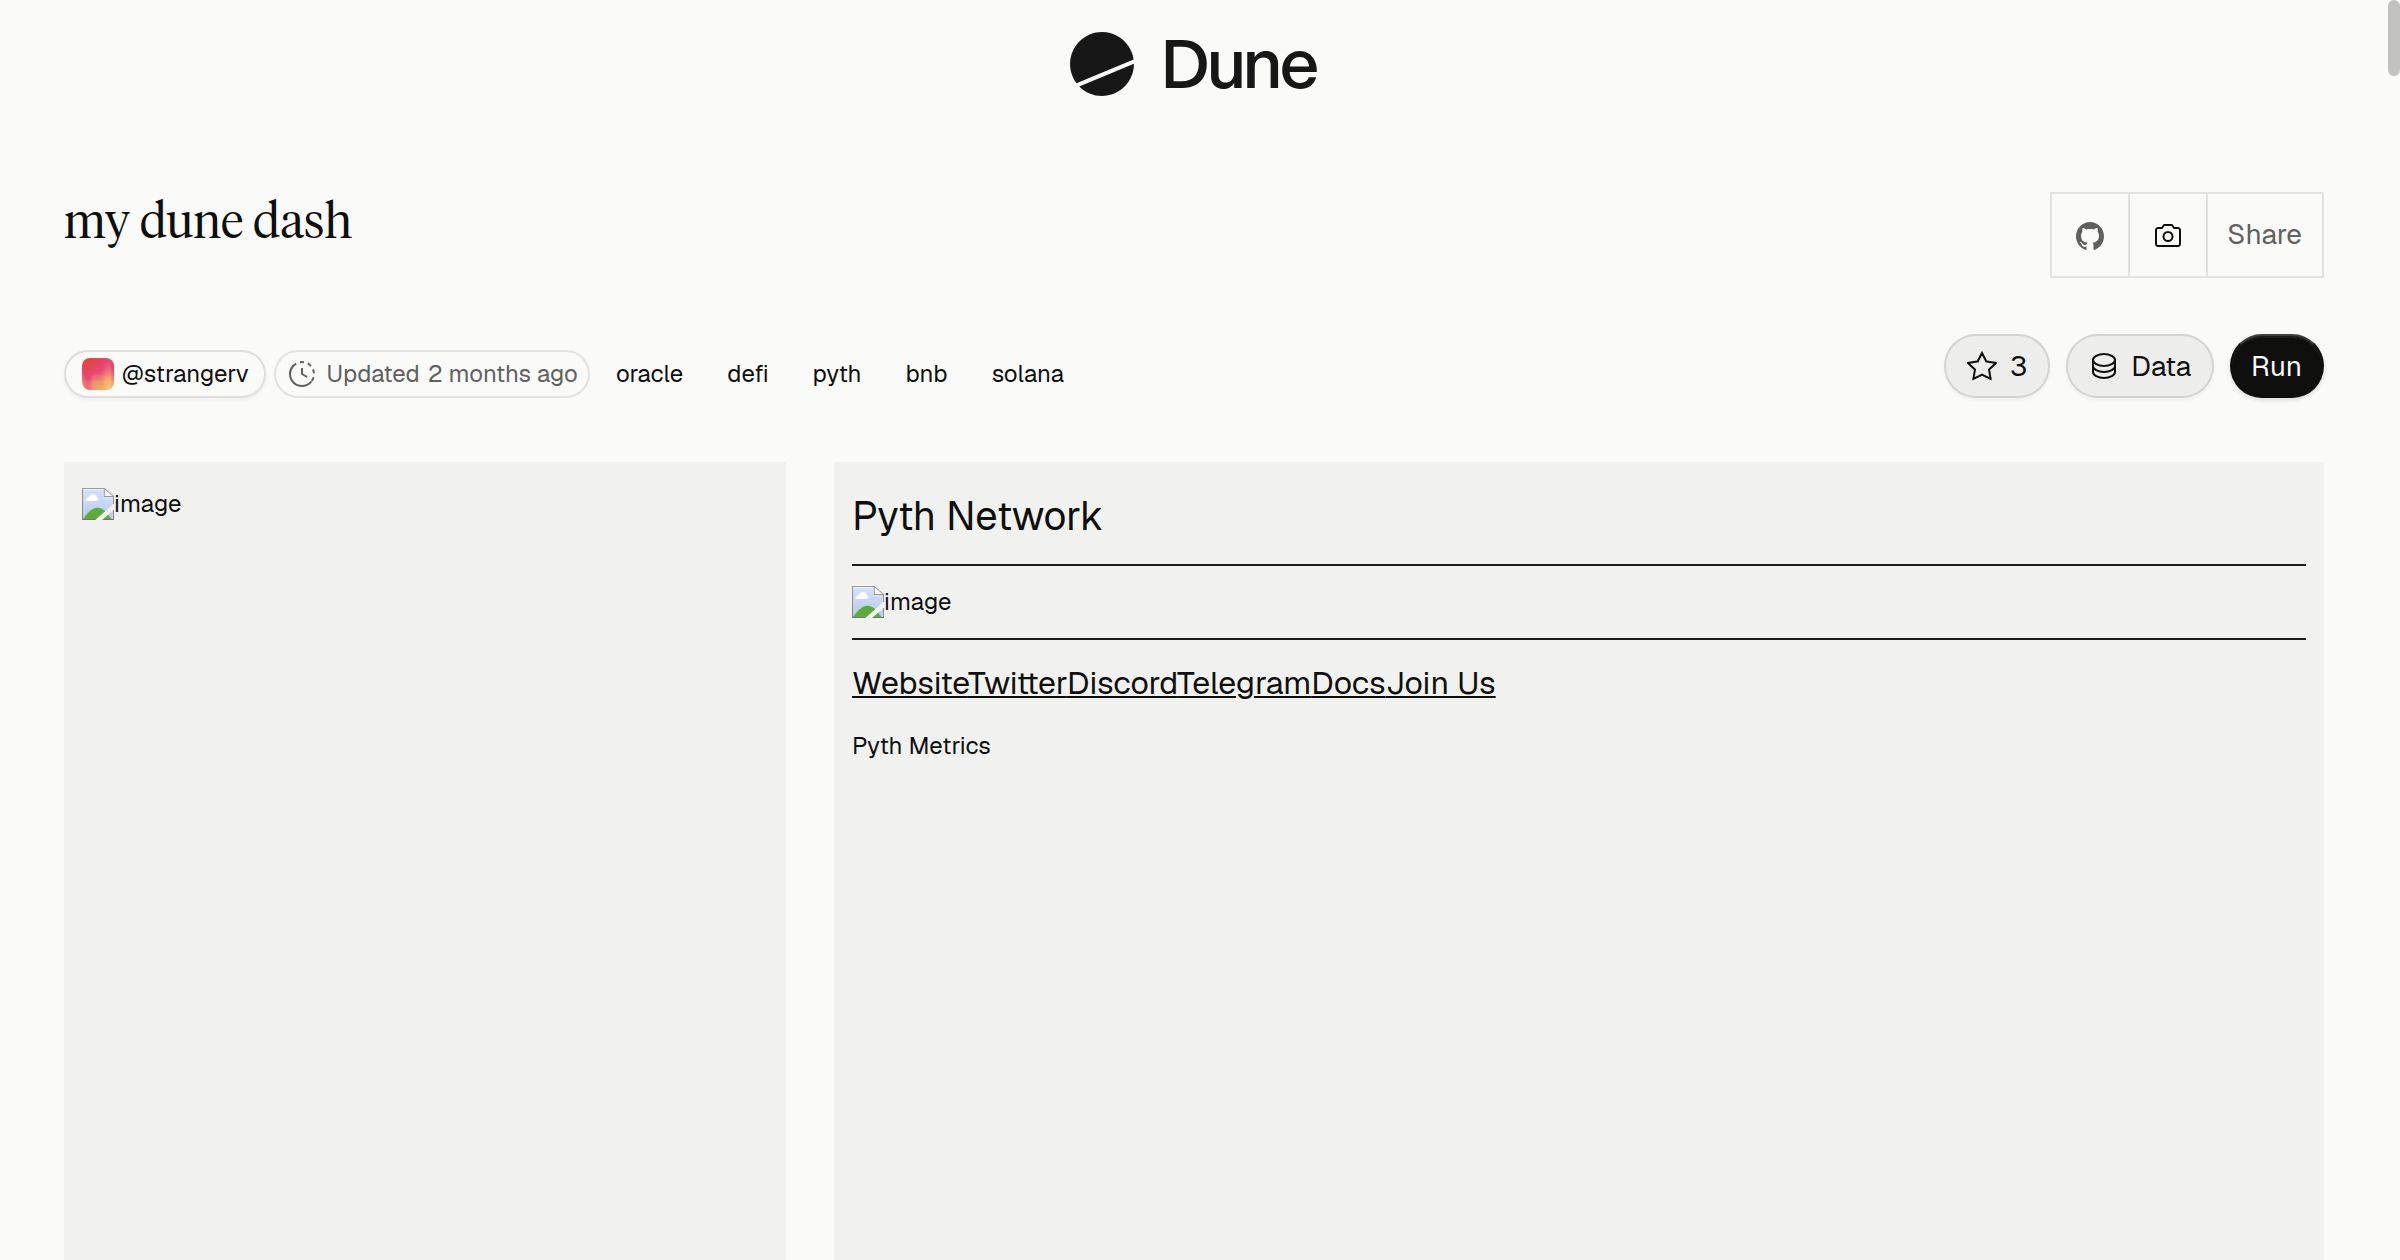Image resolution: width=2400 pixels, height=1260 pixels.
Task: Click the Pyth Network heading
Action: [976, 516]
